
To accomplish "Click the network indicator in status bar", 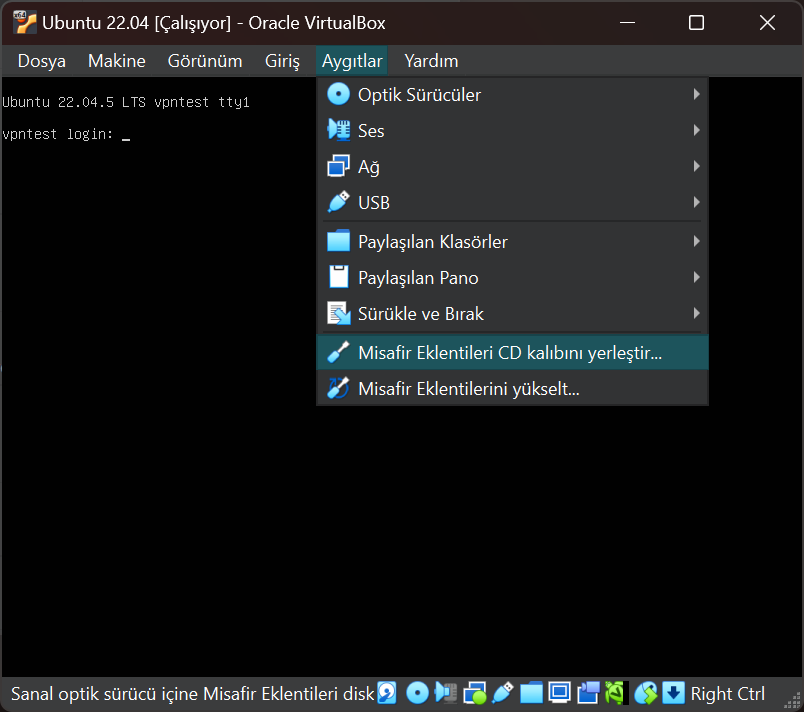I will pos(474,693).
